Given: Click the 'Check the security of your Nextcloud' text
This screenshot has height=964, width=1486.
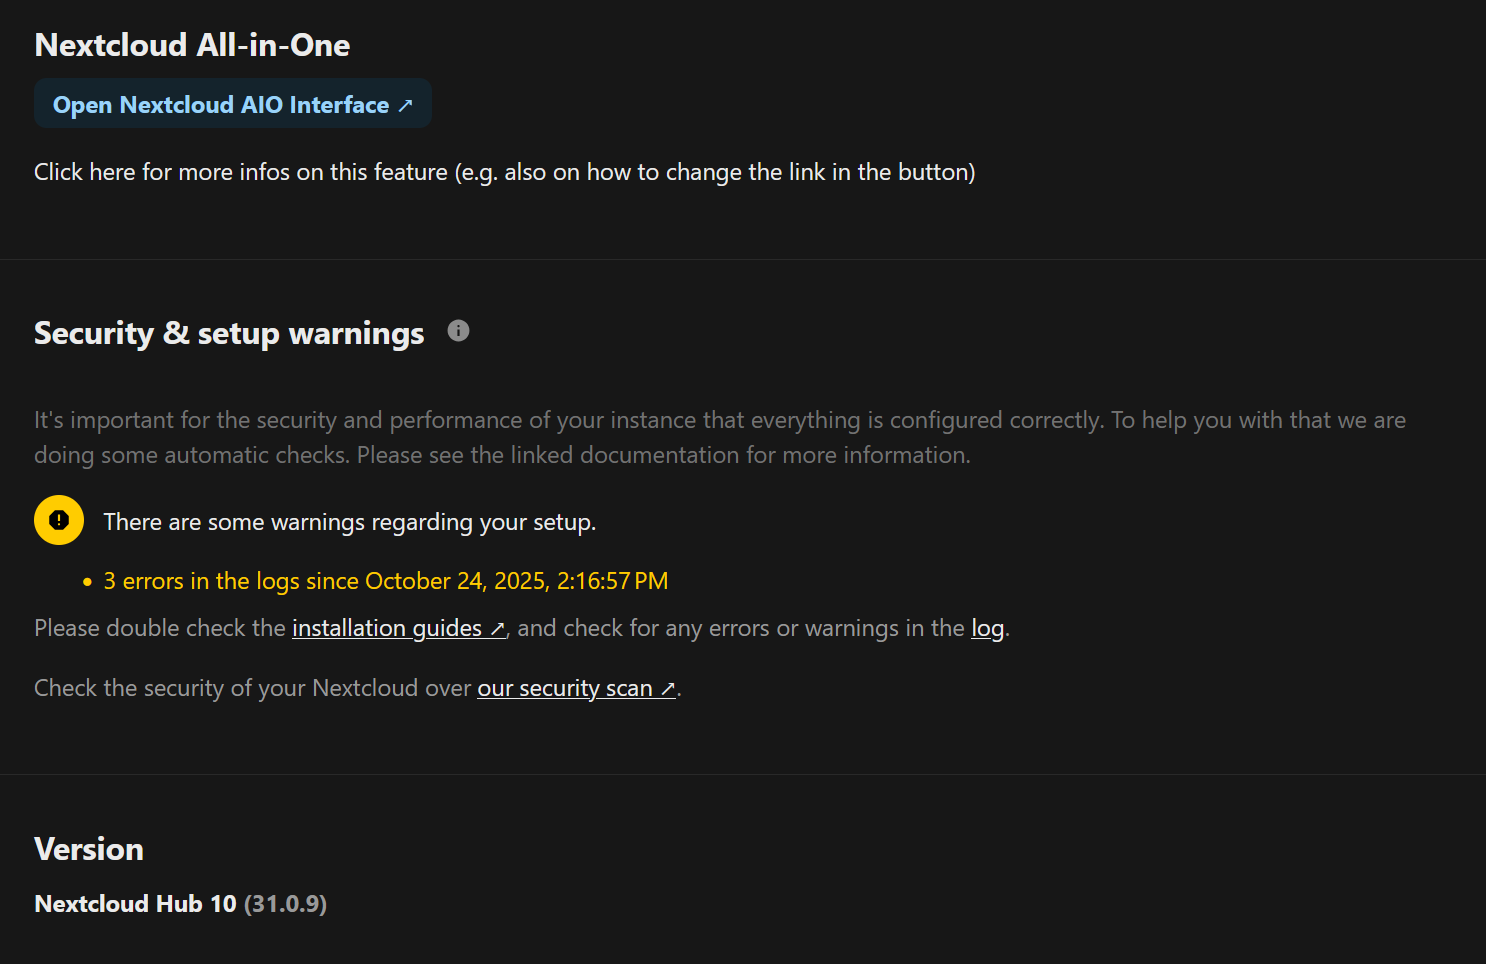Looking at the screenshot, I should (252, 688).
